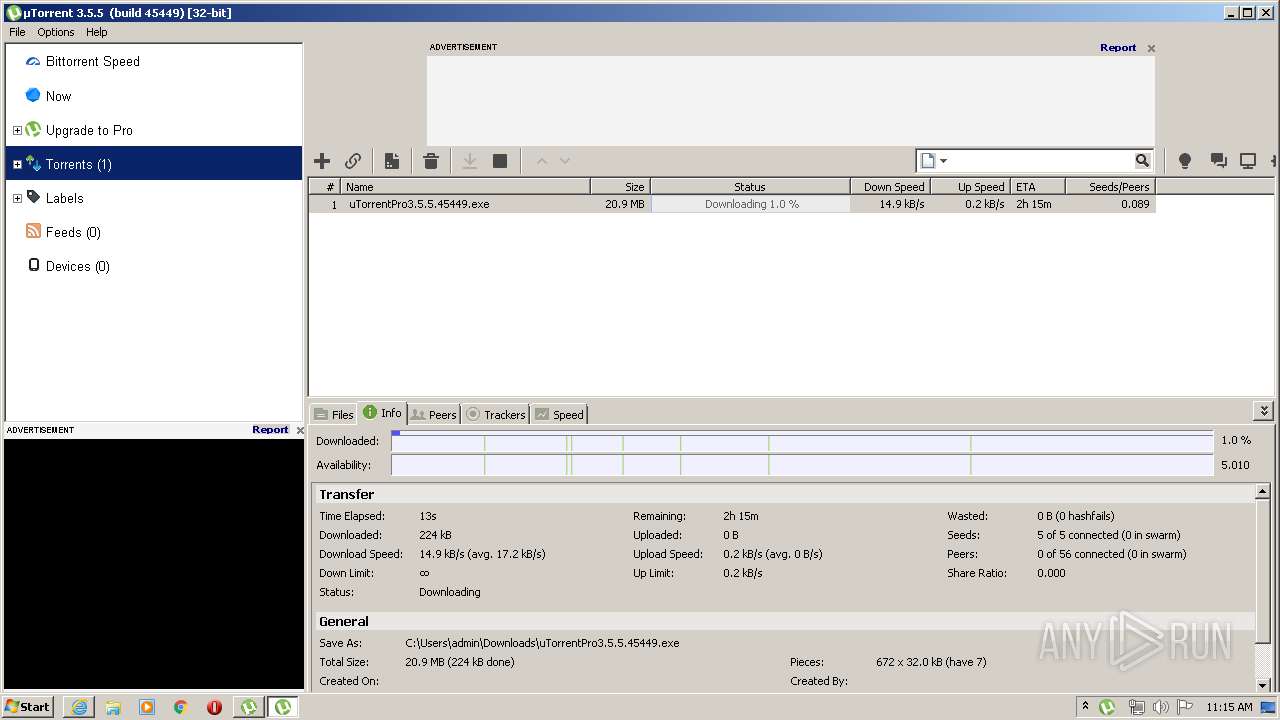Expand the Torrents tree node
1280x720 pixels.
[x=17, y=164]
